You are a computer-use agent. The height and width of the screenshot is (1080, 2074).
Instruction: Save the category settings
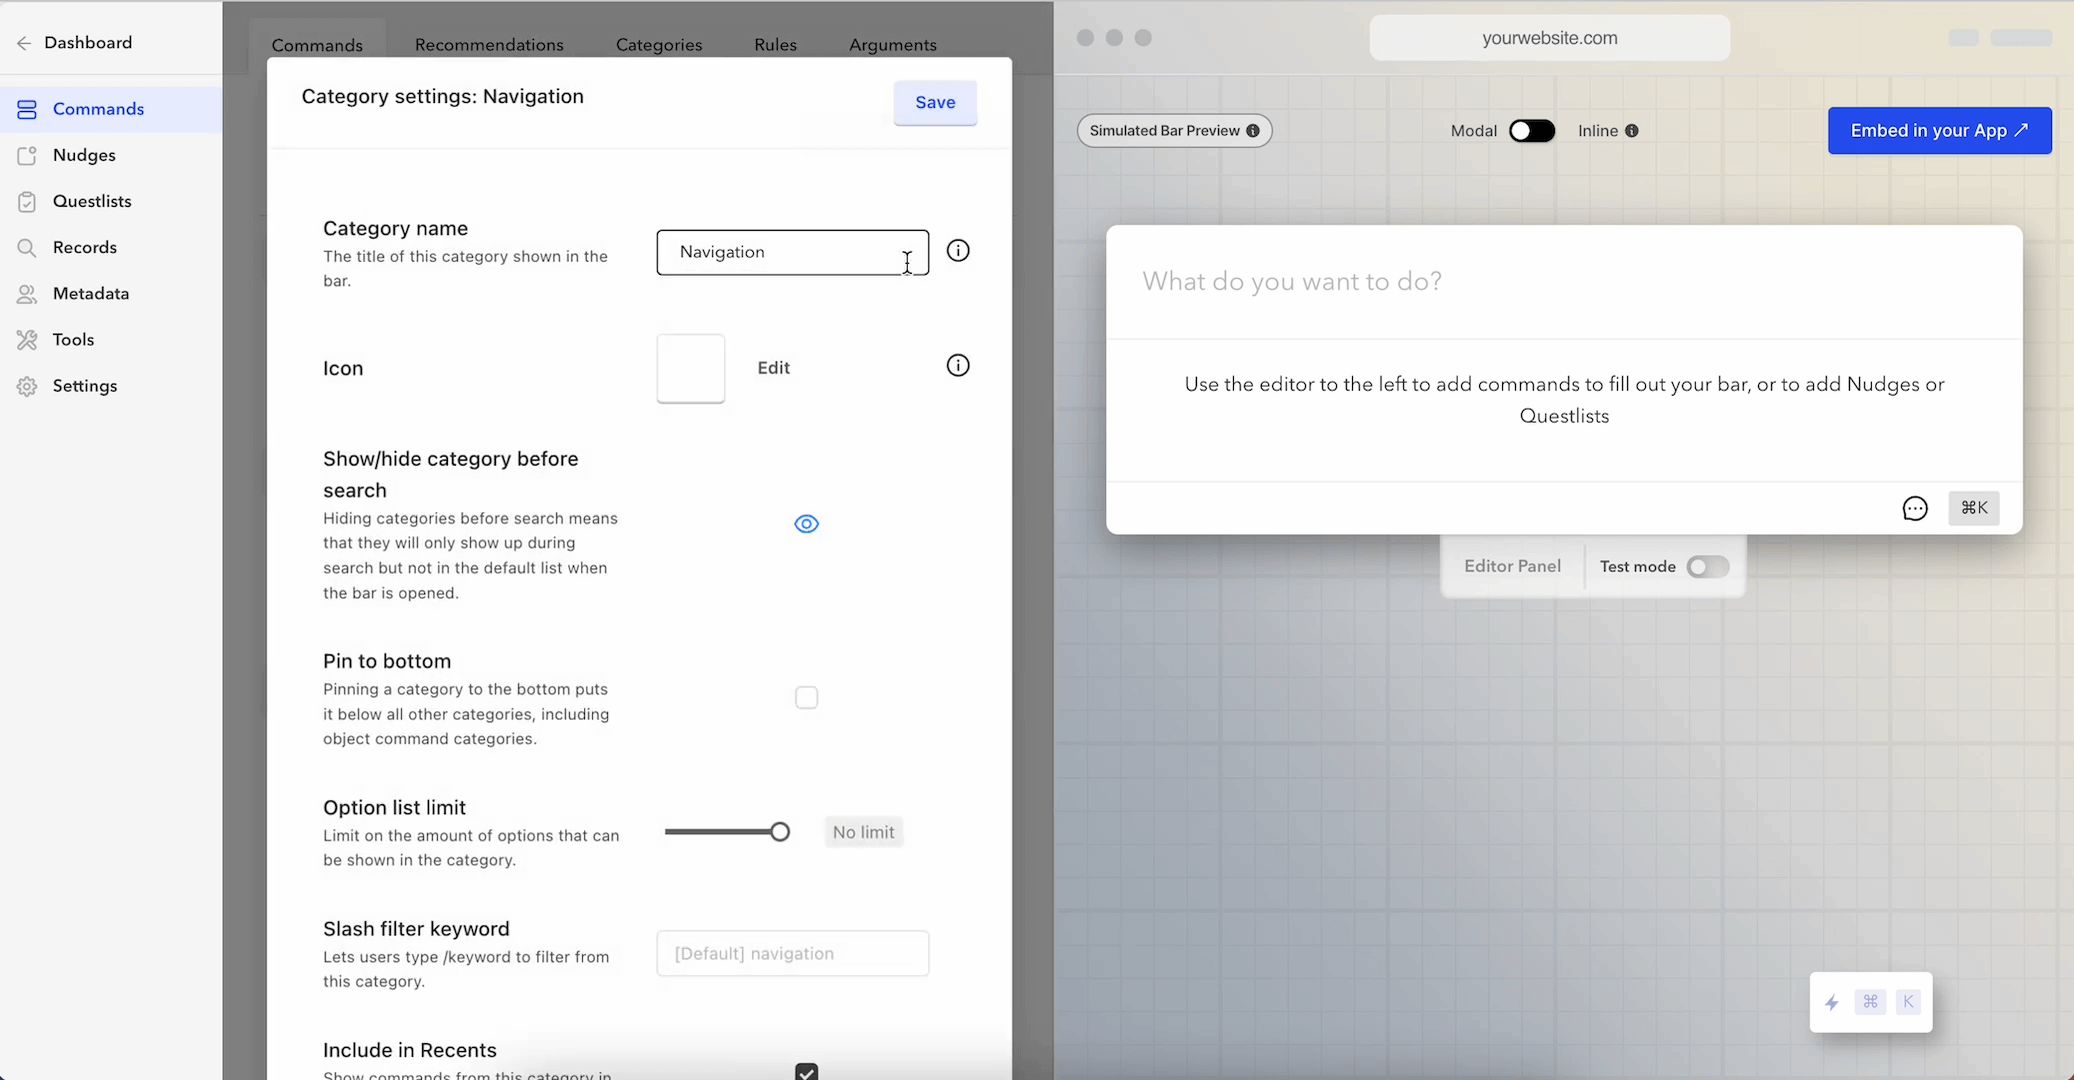point(934,102)
